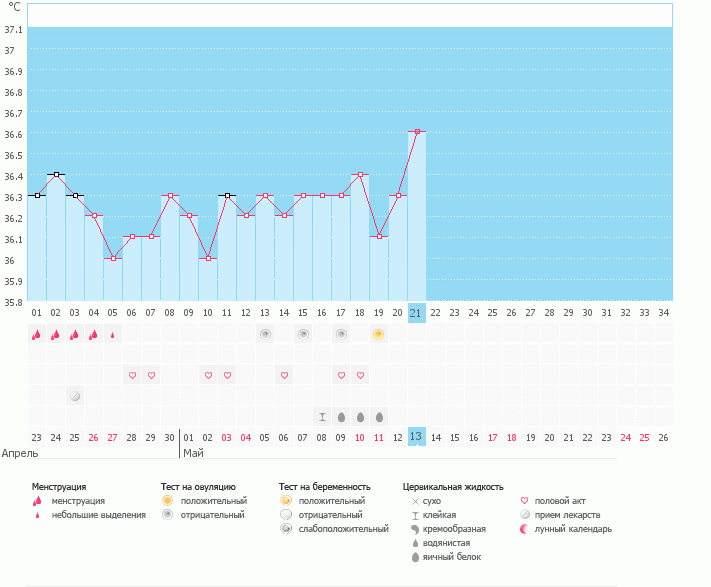
Task: Click heart icon under cycle day 06
Action: tap(132, 375)
